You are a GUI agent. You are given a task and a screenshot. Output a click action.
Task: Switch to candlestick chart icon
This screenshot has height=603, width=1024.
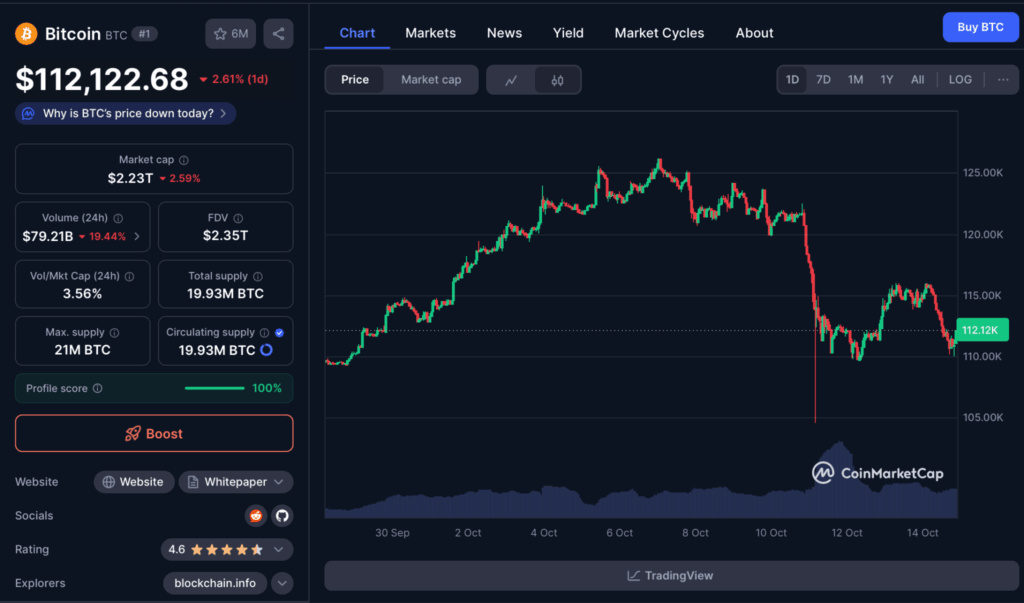click(x=557, y=80)
